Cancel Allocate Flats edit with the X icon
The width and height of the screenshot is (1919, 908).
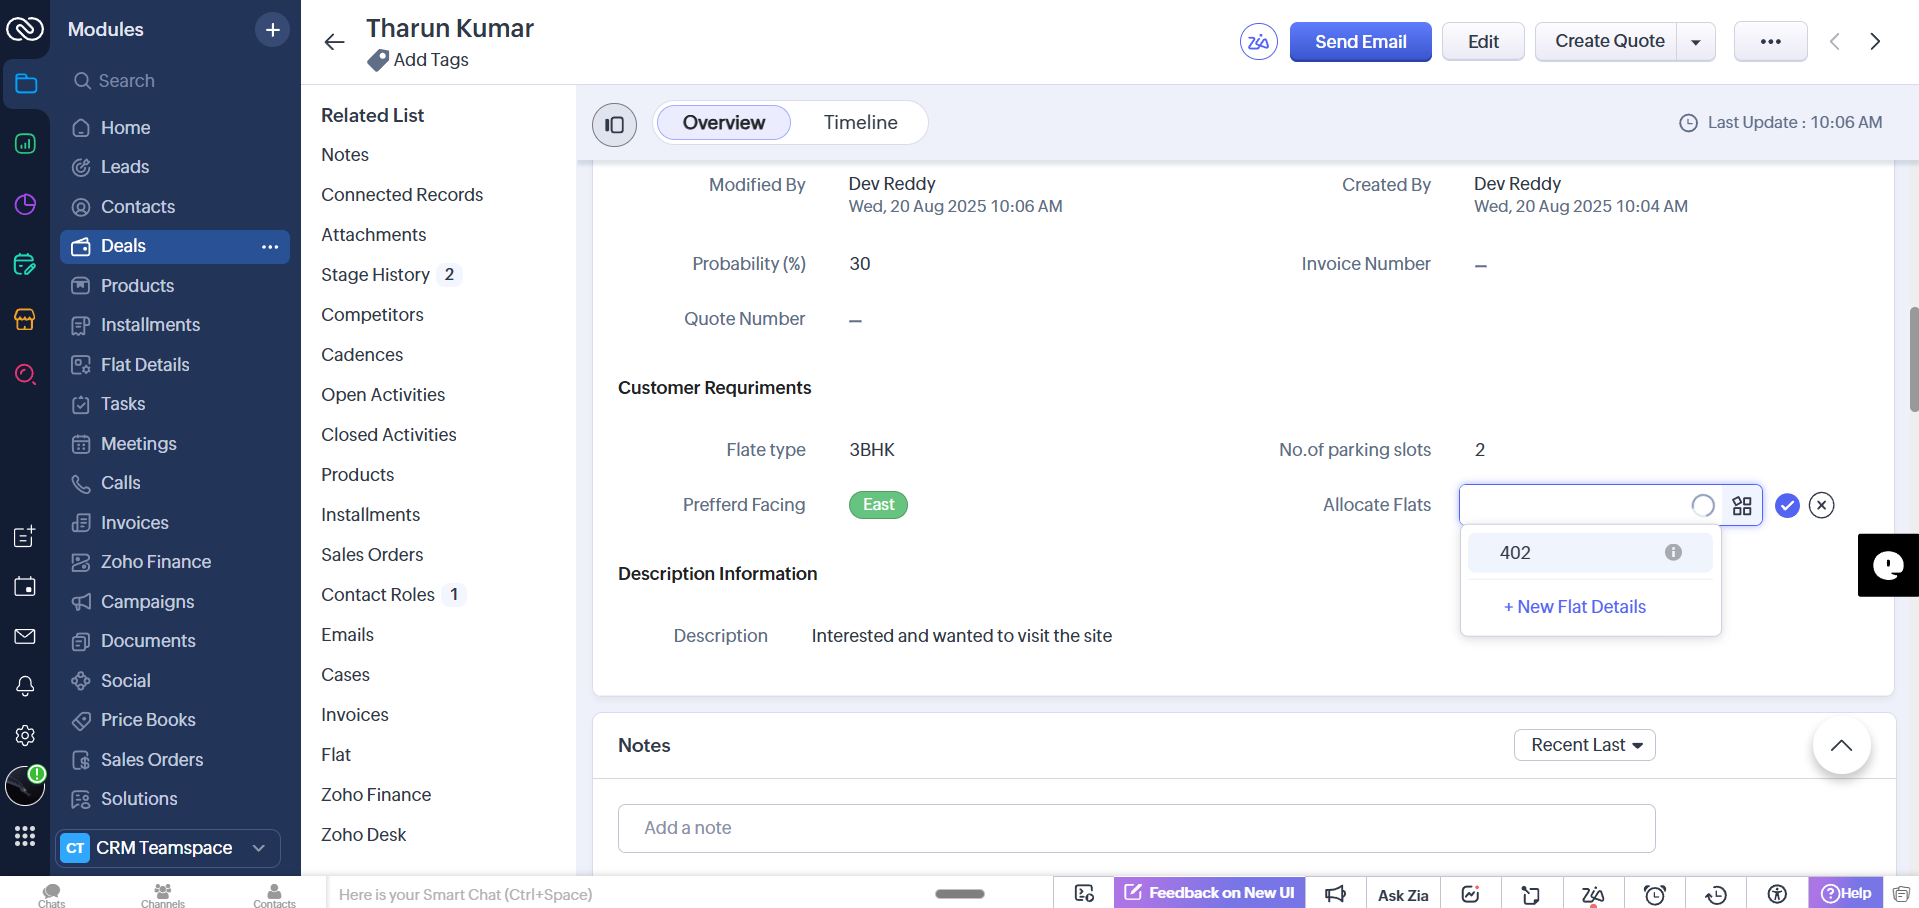pos(1822,506)
